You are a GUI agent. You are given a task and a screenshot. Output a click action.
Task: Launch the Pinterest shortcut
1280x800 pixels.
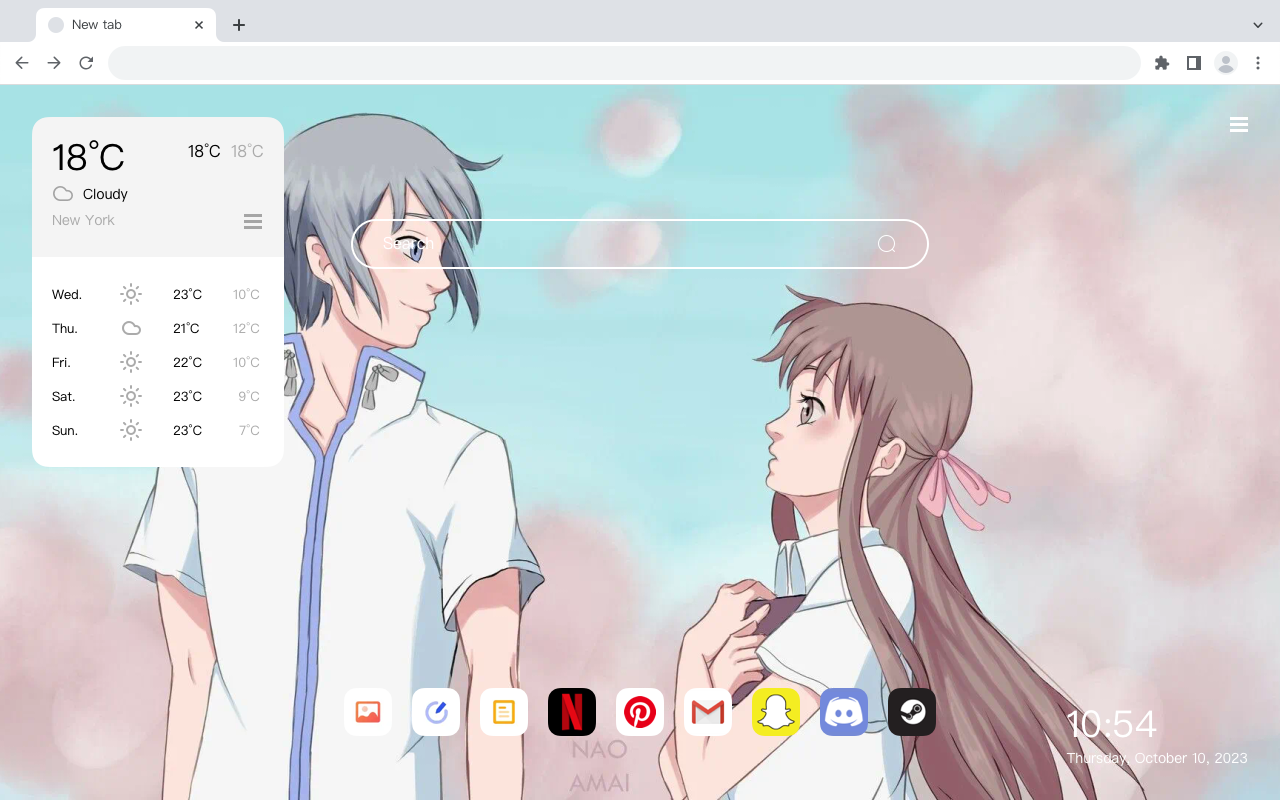click(640, 712)
